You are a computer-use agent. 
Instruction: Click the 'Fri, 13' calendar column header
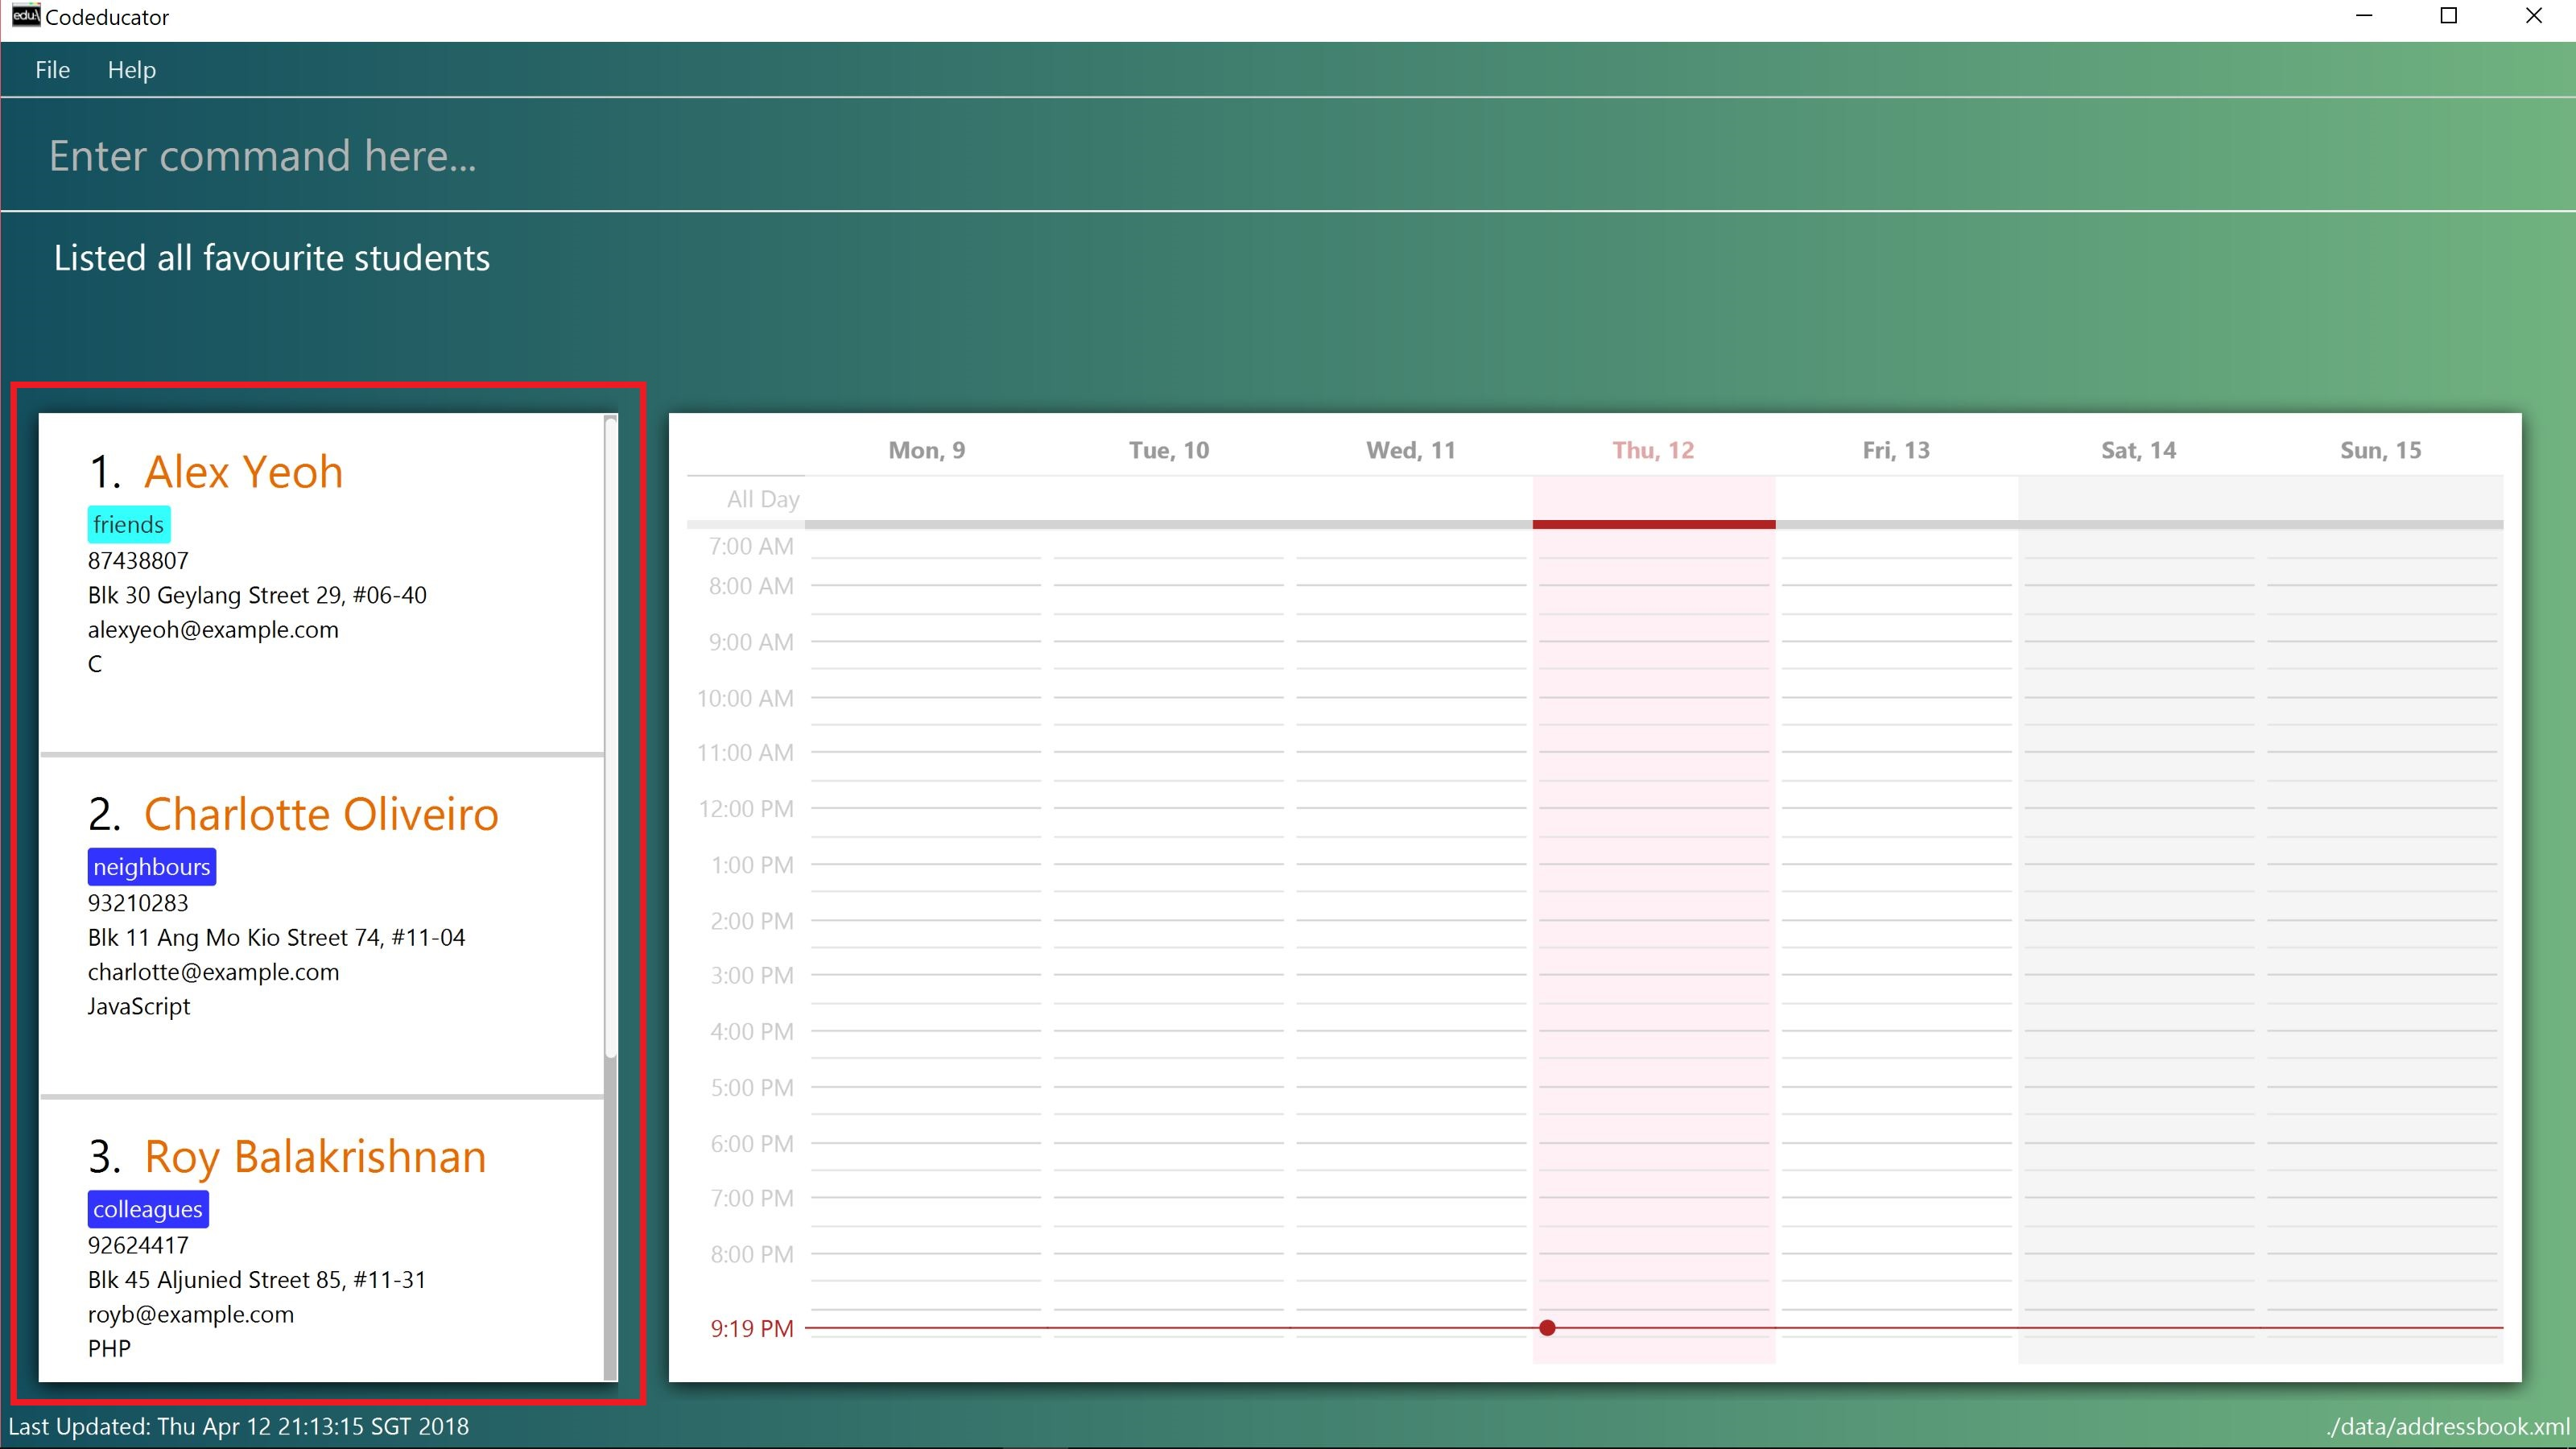pyautogui.click(x=1896, y=450)
